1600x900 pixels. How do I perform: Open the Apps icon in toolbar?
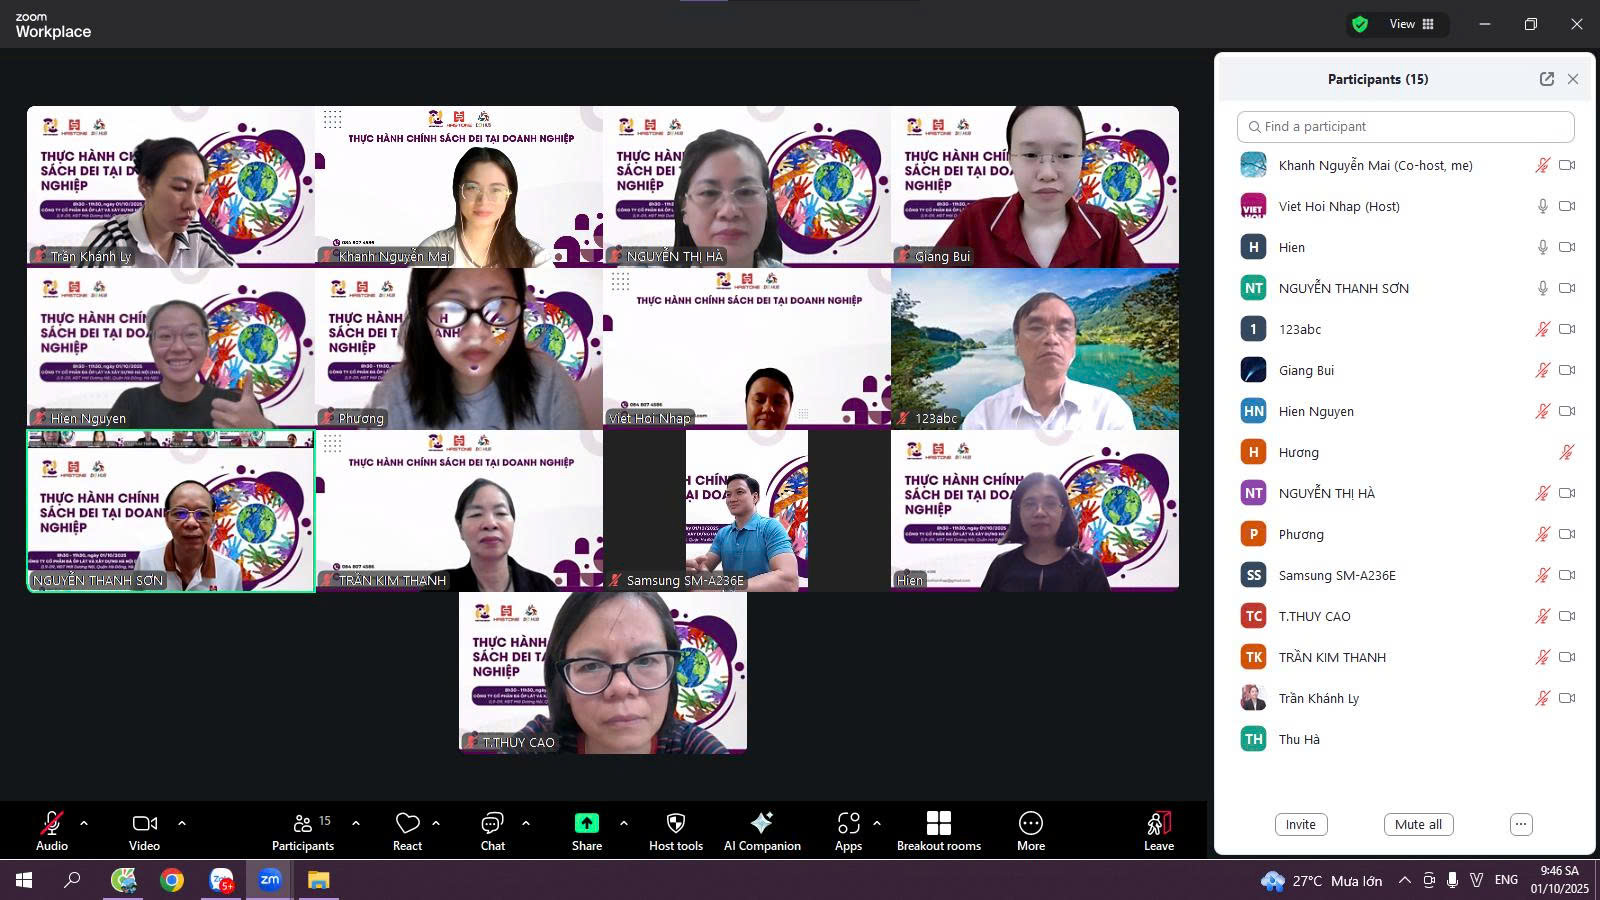(x=848, y=823)
